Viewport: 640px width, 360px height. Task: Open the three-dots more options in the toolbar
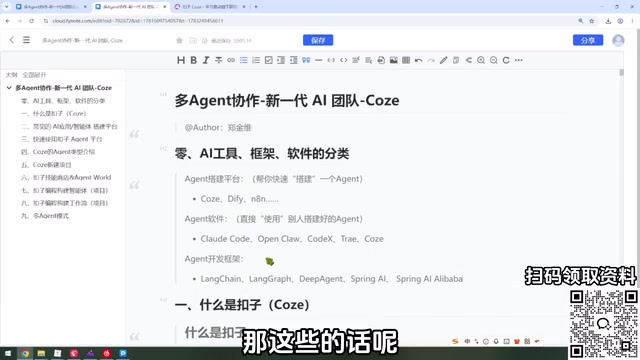[x=519, y=60]
